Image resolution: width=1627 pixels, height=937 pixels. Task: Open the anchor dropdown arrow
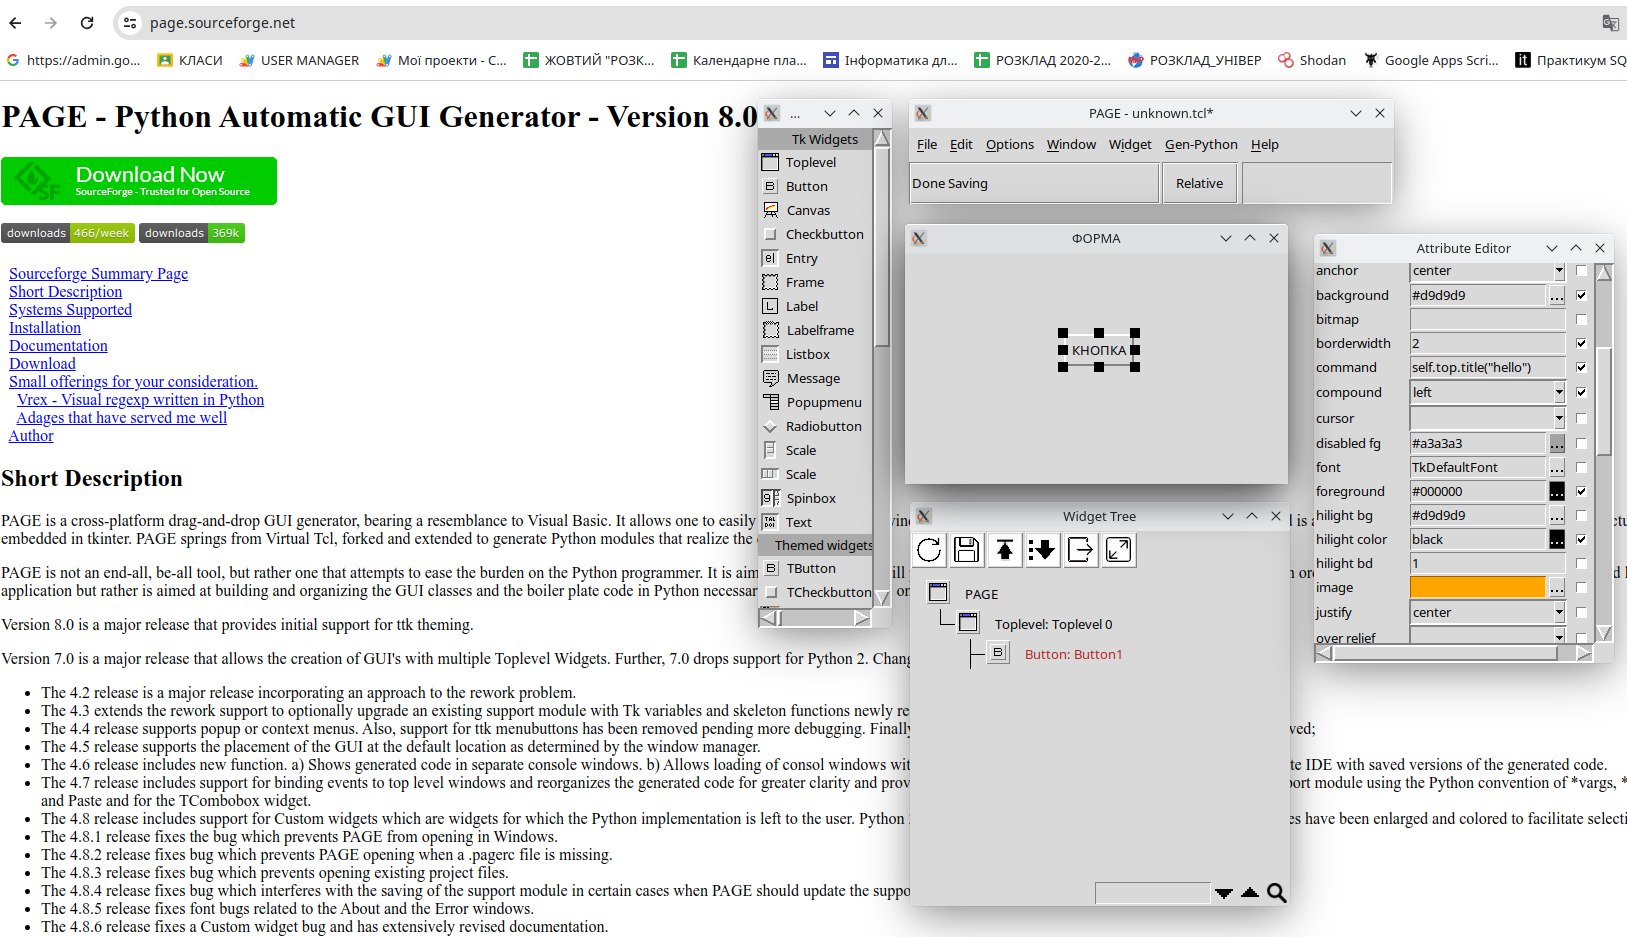(1558, 271)
